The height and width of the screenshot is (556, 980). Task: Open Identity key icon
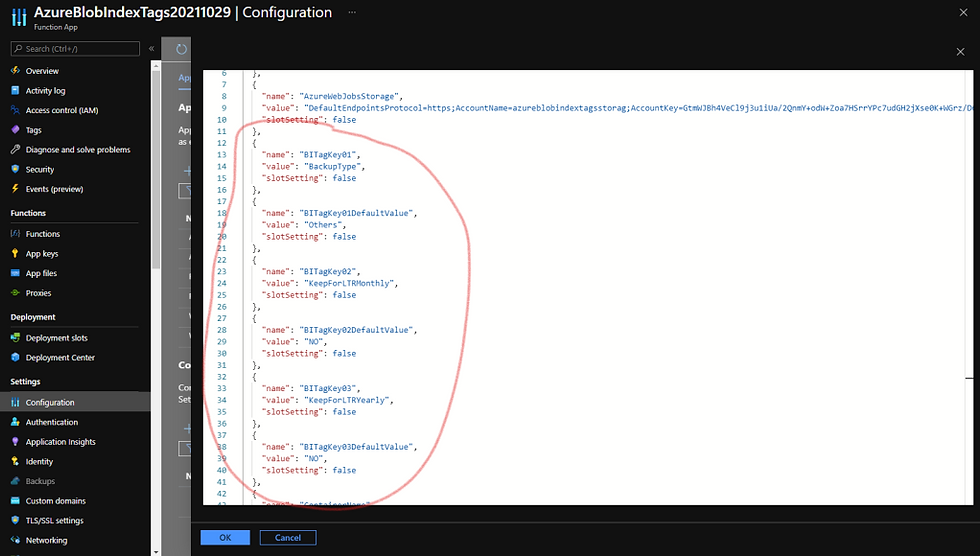[15, 462]
